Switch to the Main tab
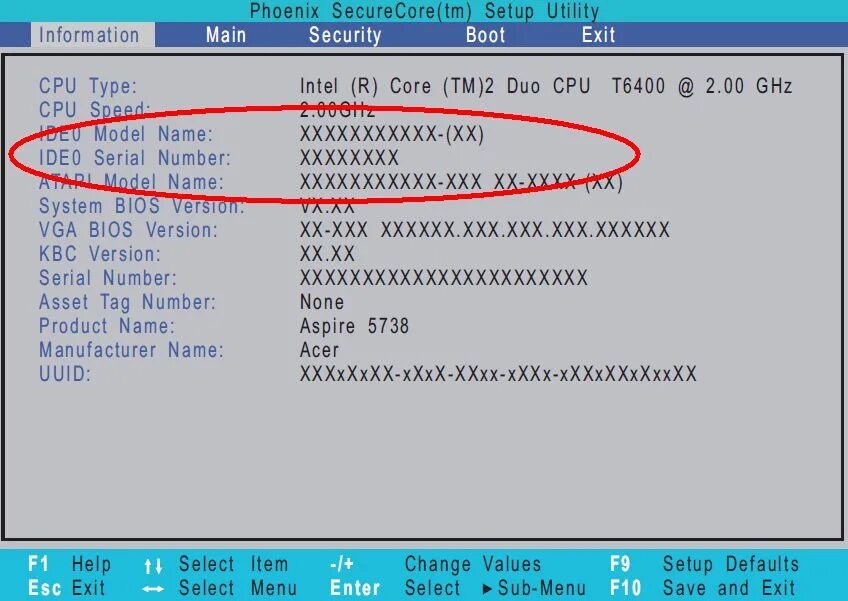 point(226,35)
